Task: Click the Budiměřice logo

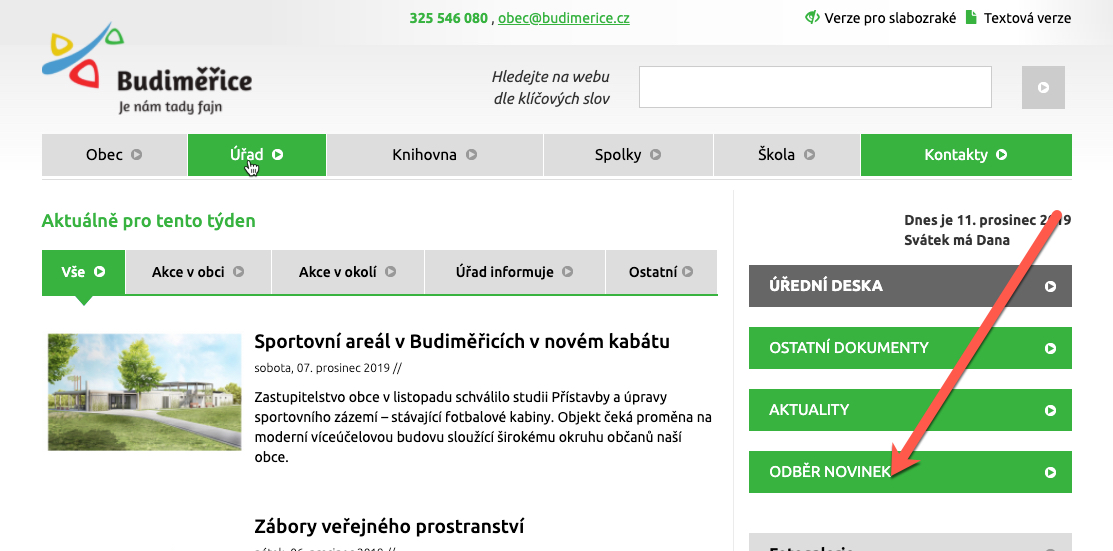Action: point(146,73)
